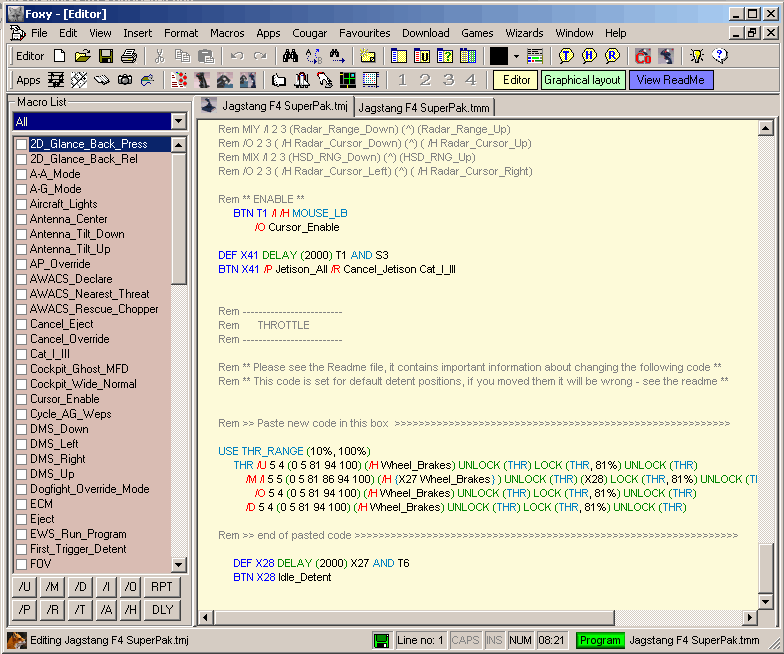Click the black color swatch
Screen dimensions: 784x654
[499, 56]
